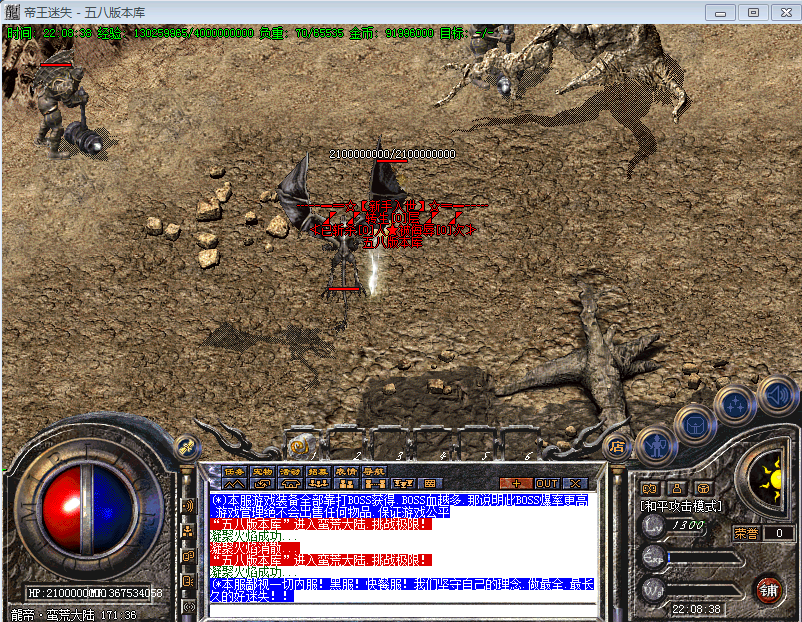The image size is (802, 622).
Task: Click the telephone icon button
Action: [290, 483]
